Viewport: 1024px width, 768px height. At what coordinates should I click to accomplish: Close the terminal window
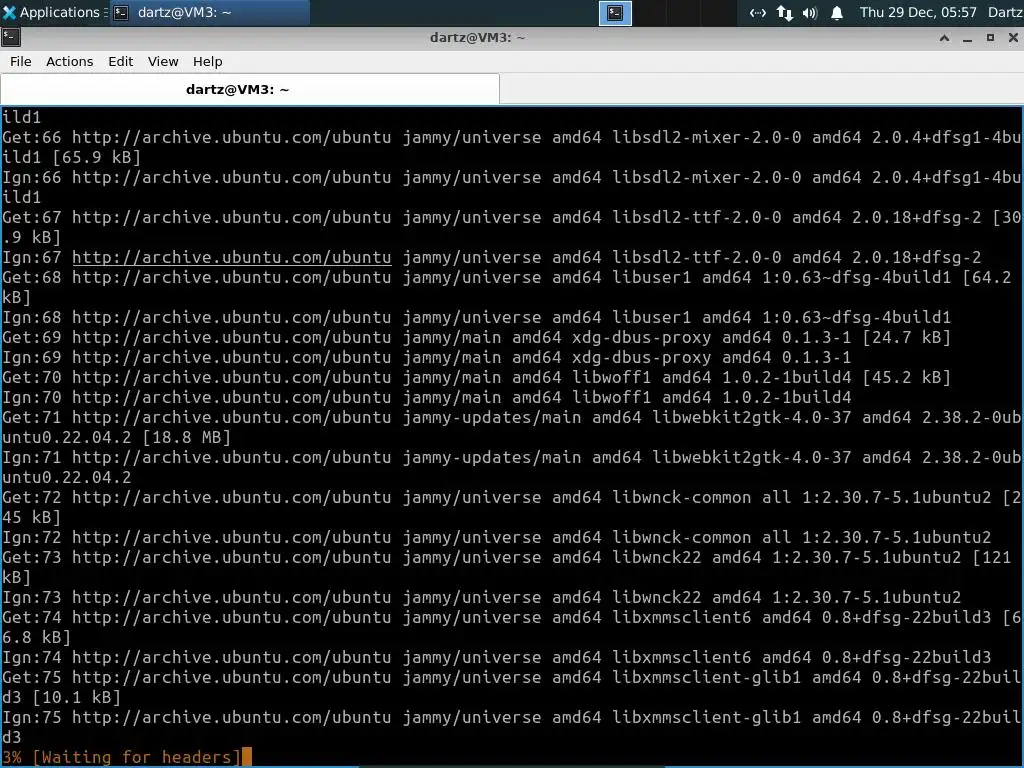[x=1013, y=38]
